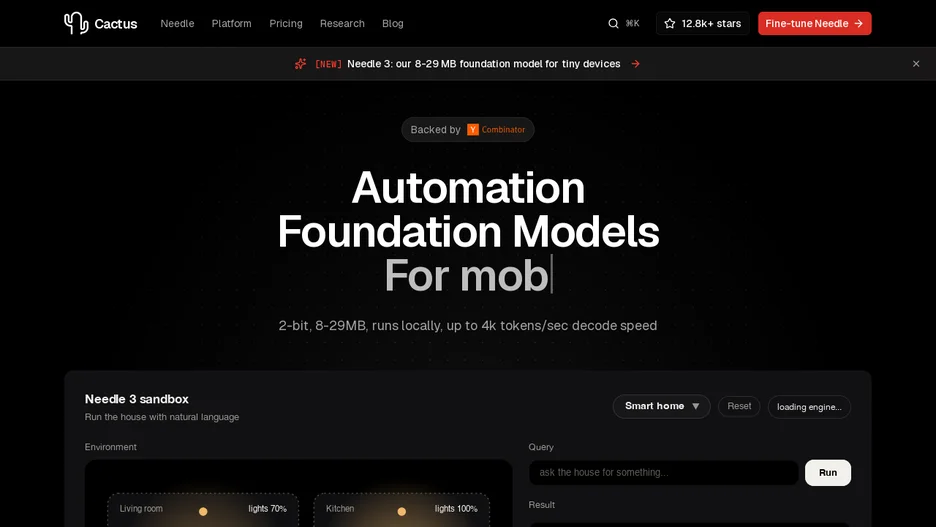
Task: Click Fine-tune Needle button
Action: [815, 23]
